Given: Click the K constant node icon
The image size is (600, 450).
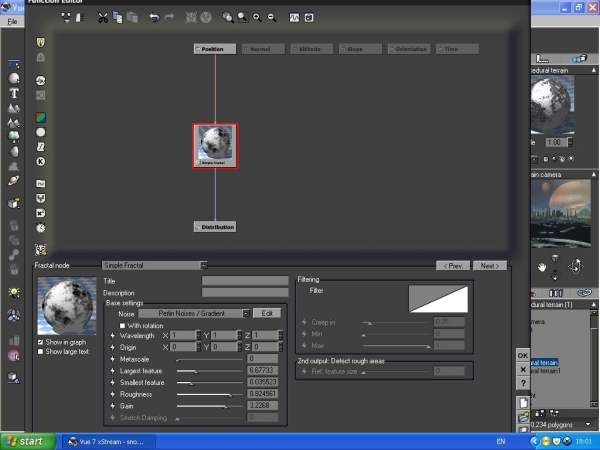Looking at the screenshot, I should 41,161.
